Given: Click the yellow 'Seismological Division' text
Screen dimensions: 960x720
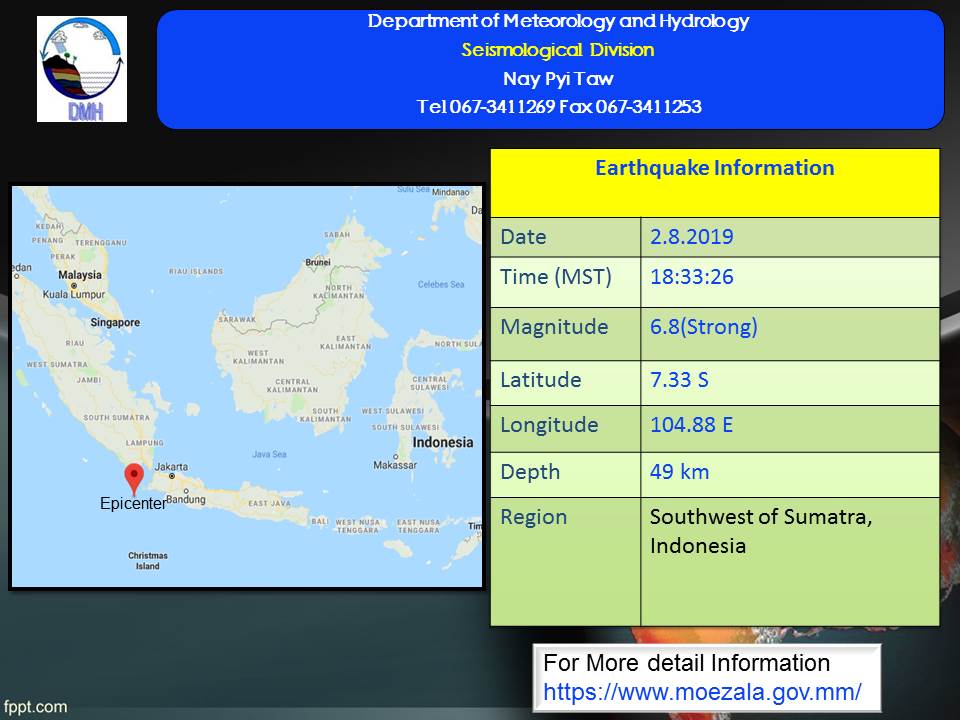Looking at the screenshot, I should [558, 50].
